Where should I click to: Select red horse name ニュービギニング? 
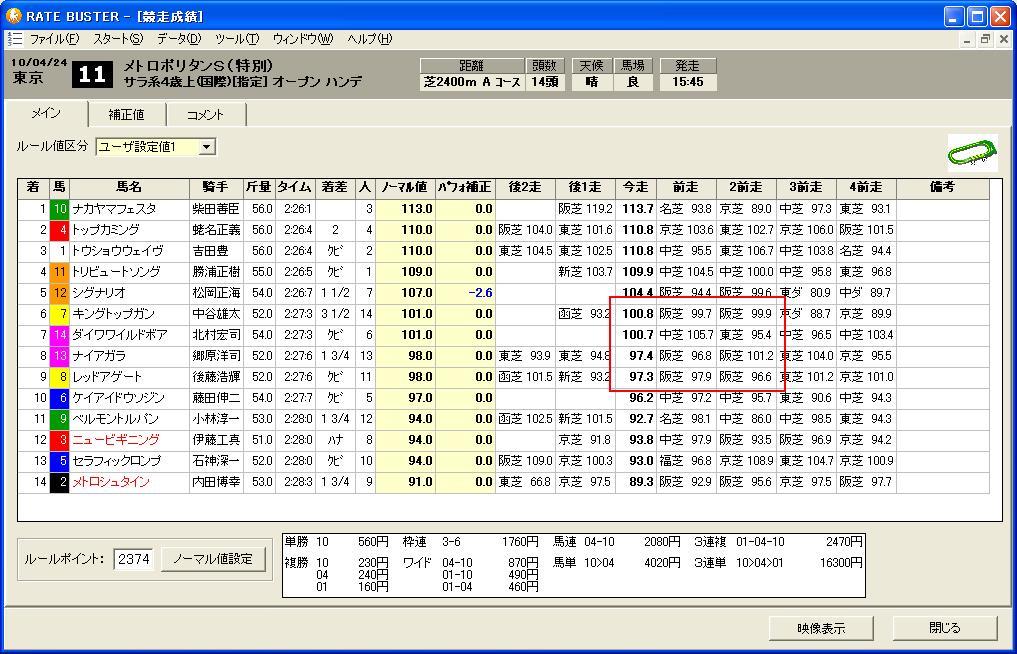[115, 440]
